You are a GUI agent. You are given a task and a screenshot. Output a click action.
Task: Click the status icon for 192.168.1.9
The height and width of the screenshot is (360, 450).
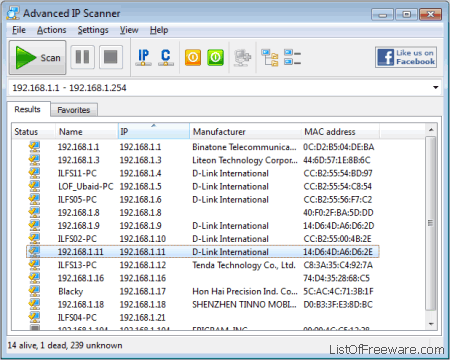(x=34, y=225)
